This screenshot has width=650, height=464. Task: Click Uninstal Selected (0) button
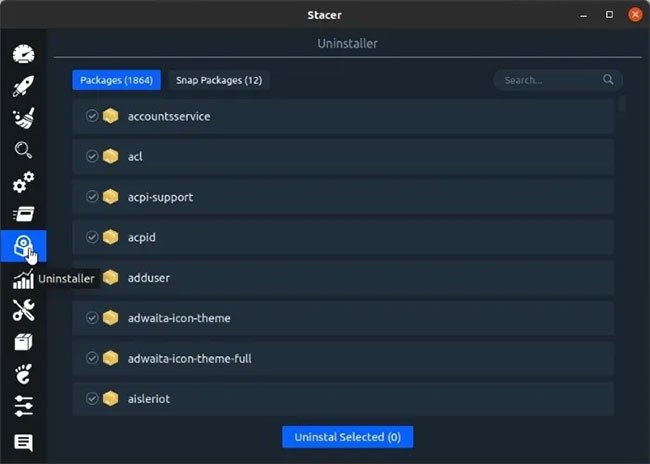347,437
